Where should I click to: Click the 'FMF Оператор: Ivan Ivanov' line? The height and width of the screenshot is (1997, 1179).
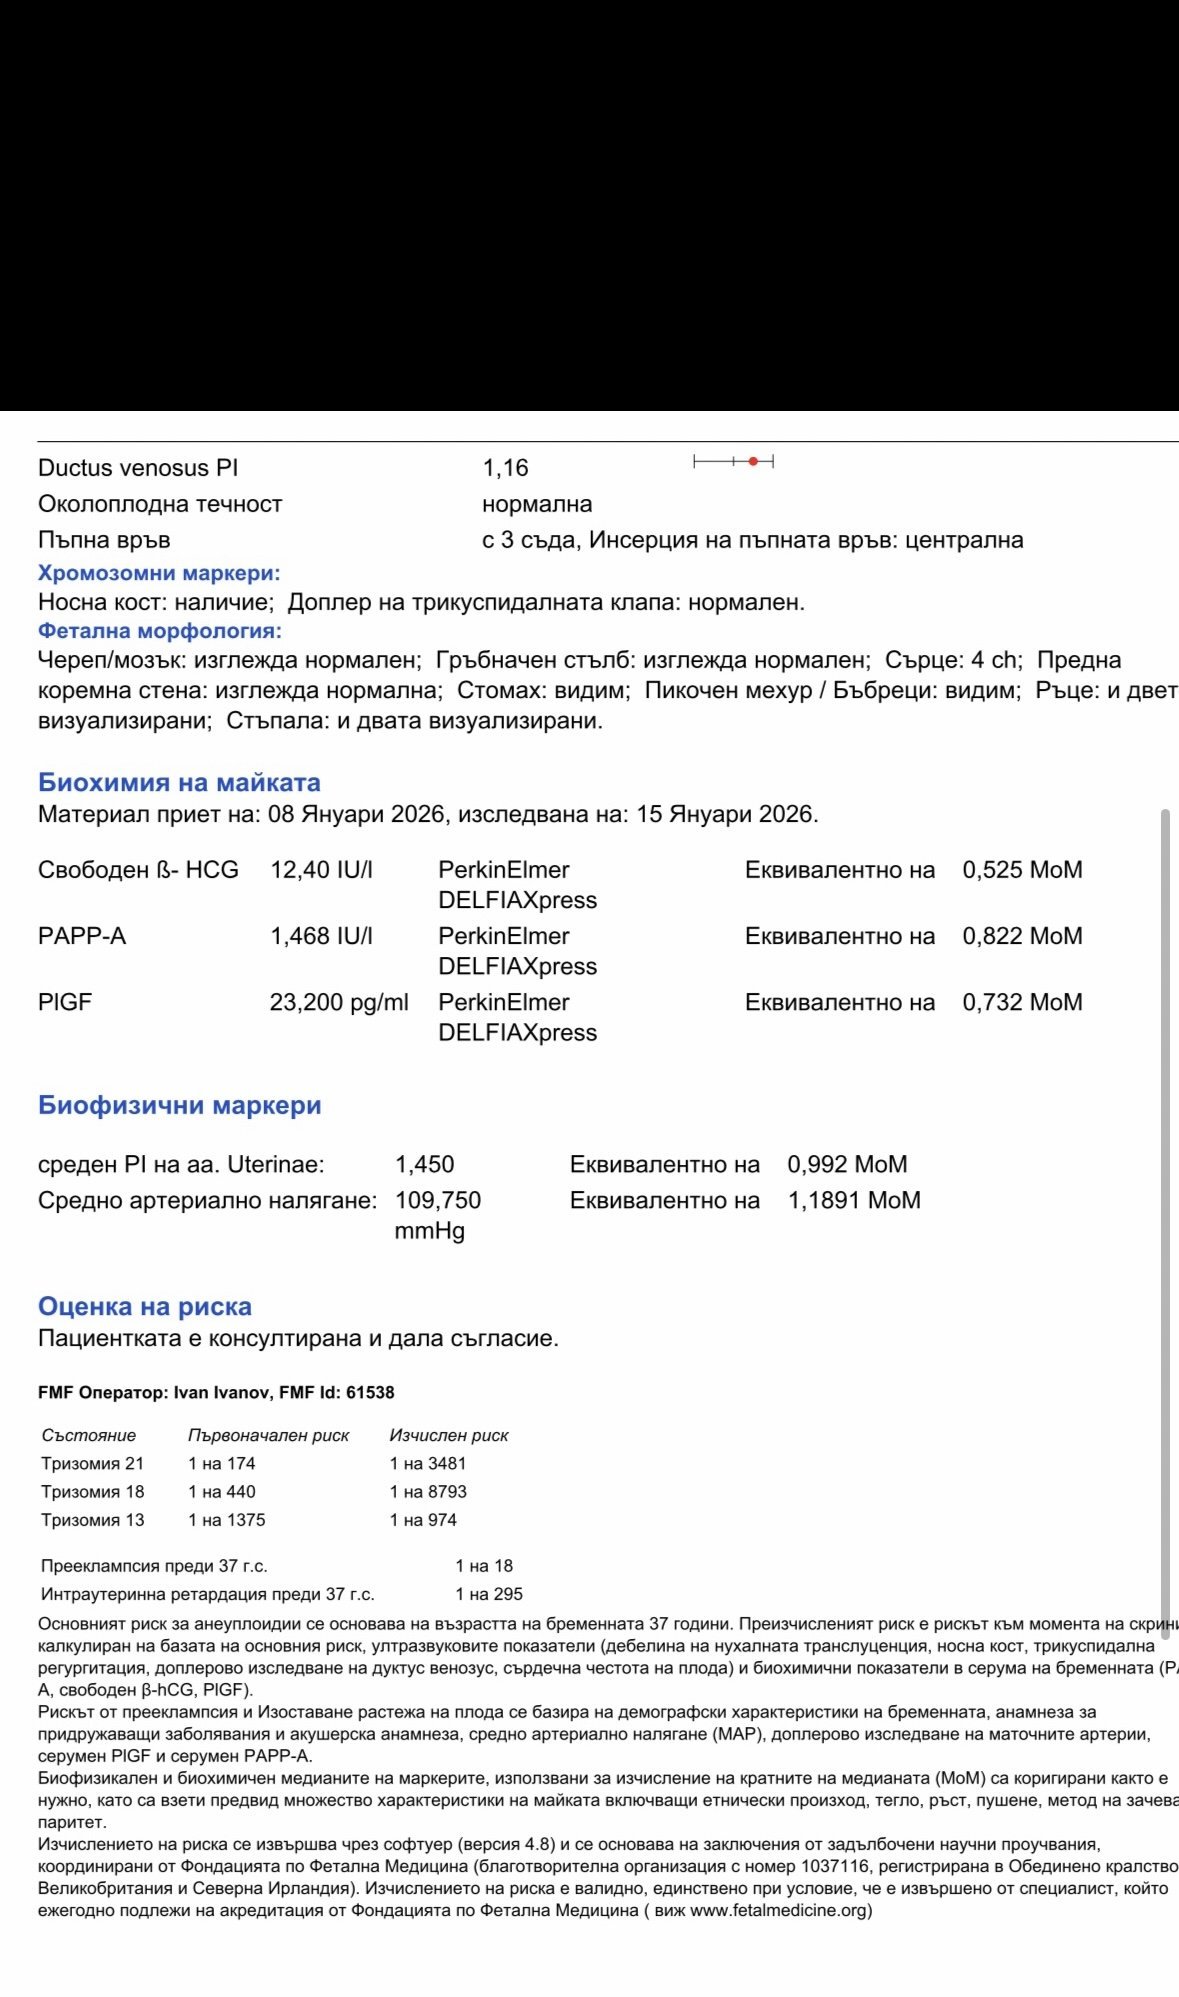216,1392
